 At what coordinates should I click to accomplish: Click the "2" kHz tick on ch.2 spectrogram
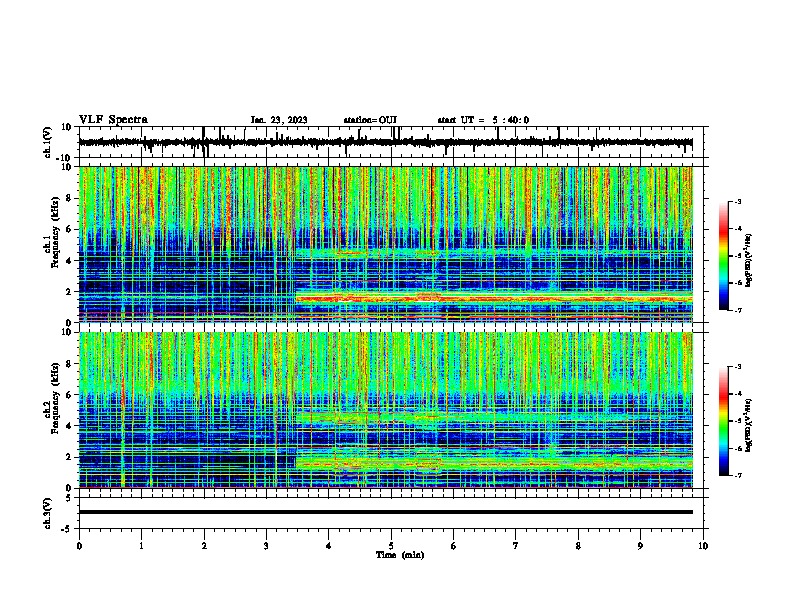coord(69,457)
